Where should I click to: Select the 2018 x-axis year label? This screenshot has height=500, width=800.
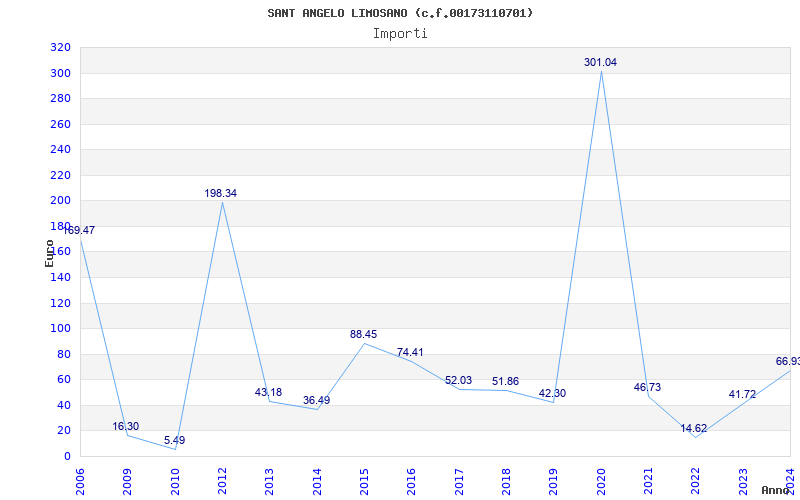506,482
